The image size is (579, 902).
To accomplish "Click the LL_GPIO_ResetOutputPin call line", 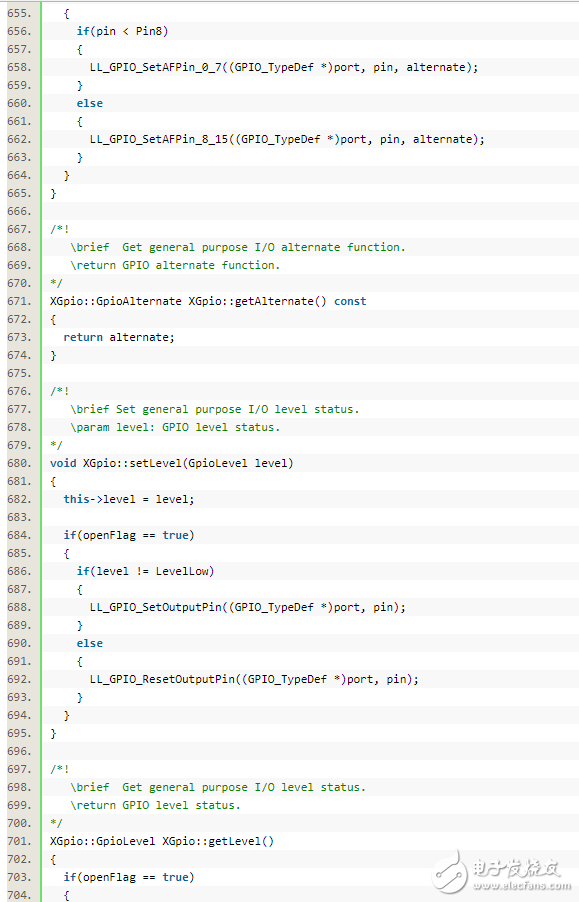I will click(x=254, y=679).
